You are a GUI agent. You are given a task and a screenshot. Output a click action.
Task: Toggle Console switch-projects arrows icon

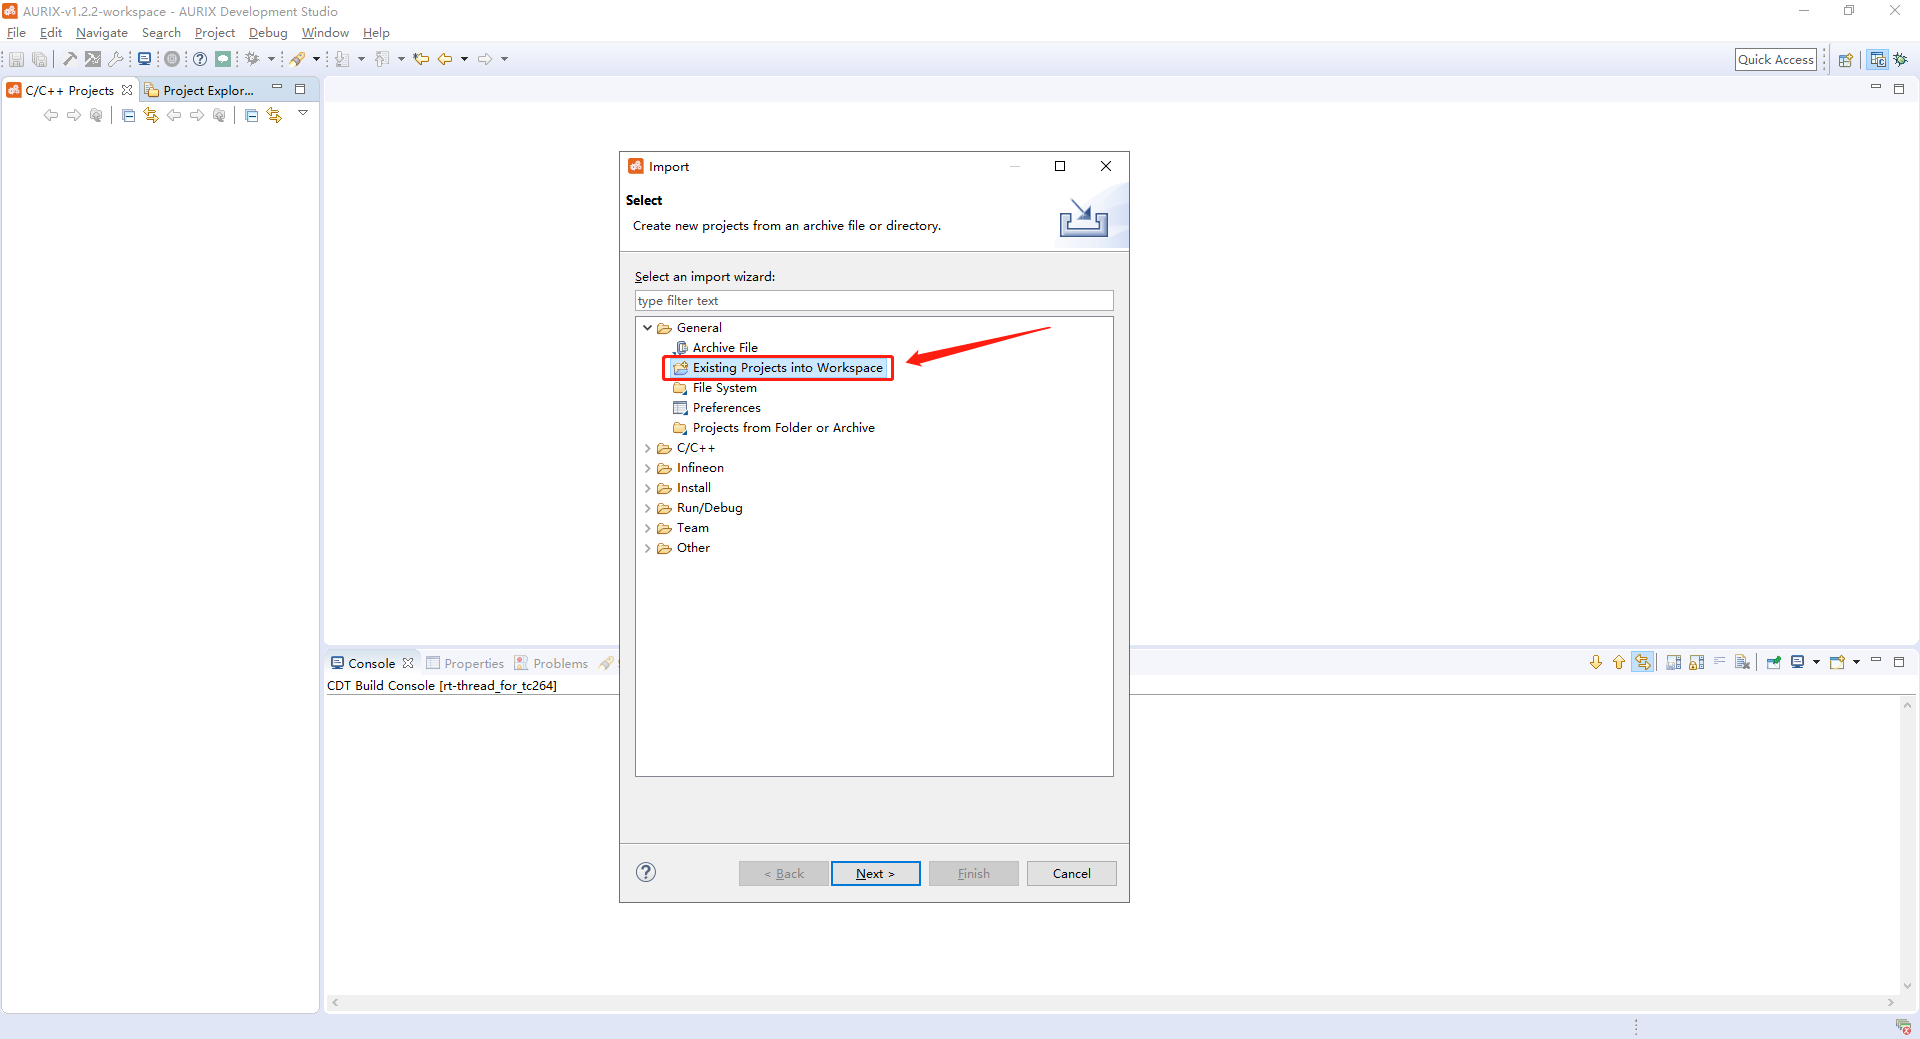coord(1643,662)
